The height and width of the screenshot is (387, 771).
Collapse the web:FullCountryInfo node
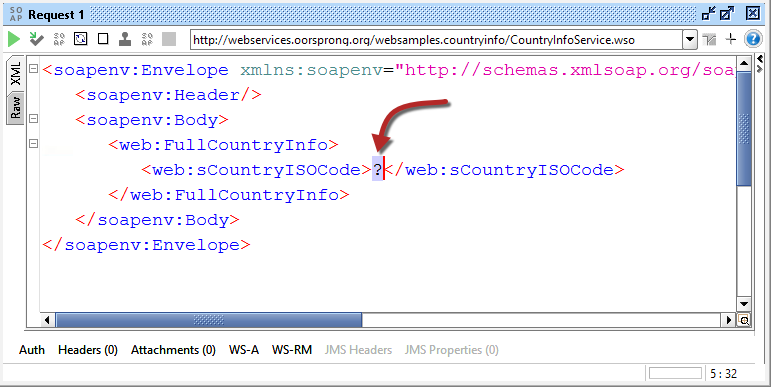tap(33, 144)
